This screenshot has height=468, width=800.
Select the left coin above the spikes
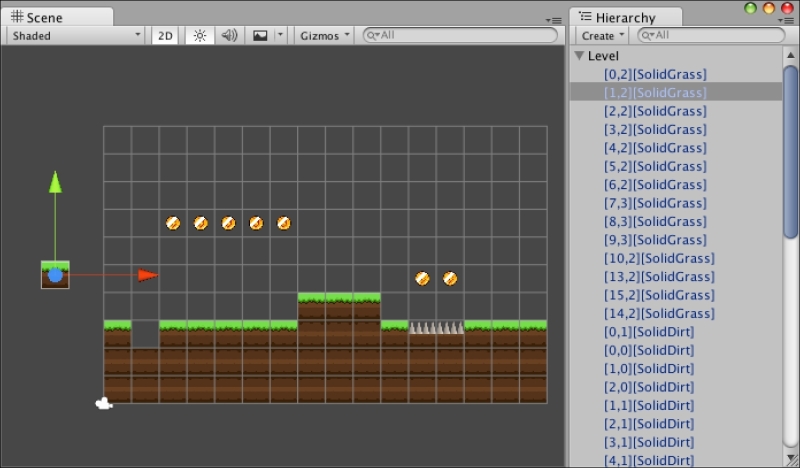point(422,278)
